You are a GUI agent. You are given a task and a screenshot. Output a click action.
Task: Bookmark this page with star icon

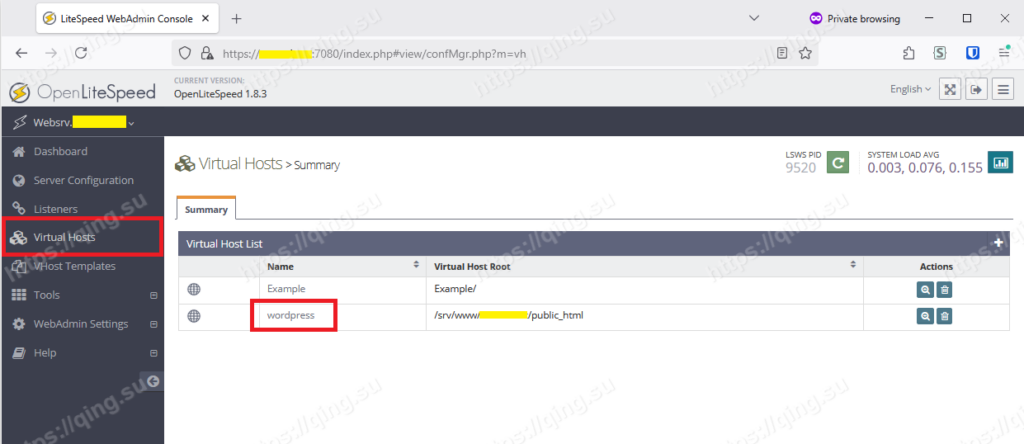[805, 54]
